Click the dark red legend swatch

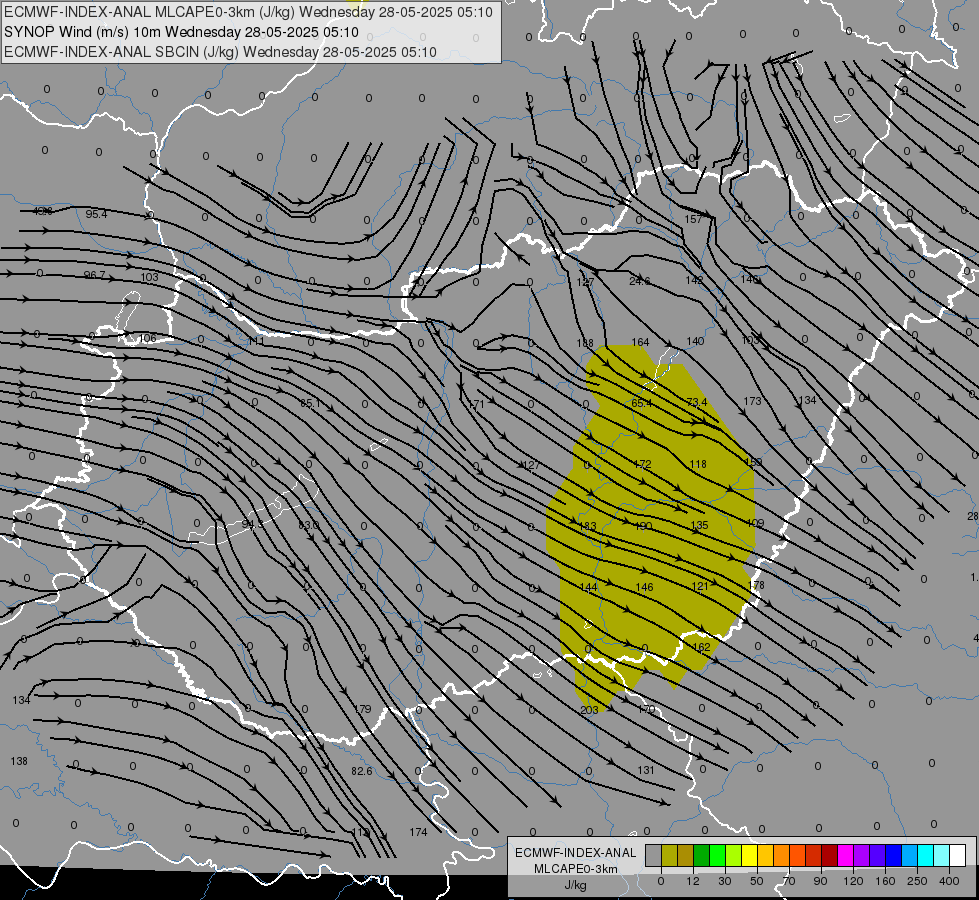pyautogui.click(x=830, y=855)
